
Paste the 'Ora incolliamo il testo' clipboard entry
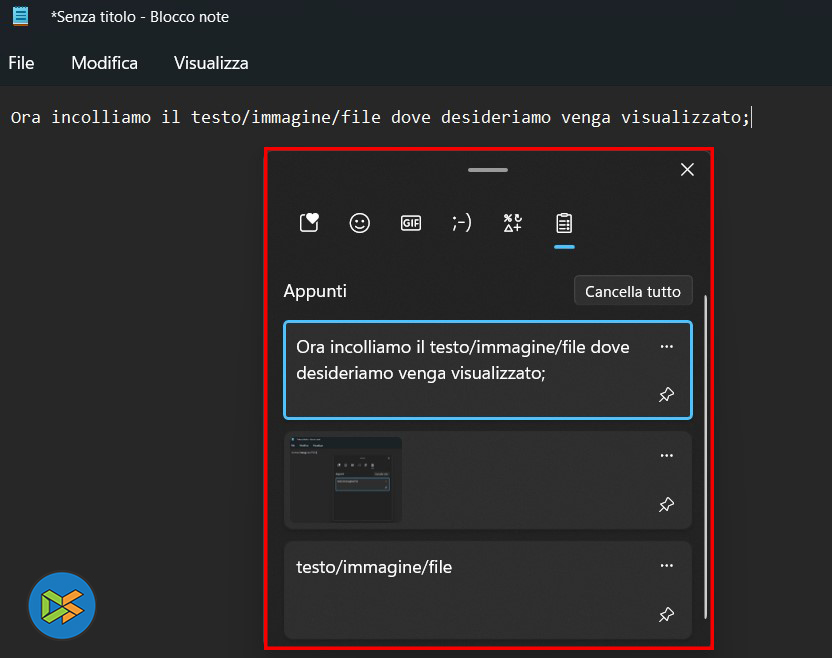tap(488, 370)
